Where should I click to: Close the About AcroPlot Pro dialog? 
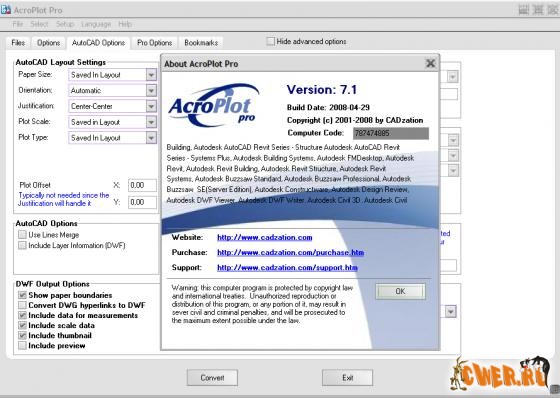click(430, 64)
